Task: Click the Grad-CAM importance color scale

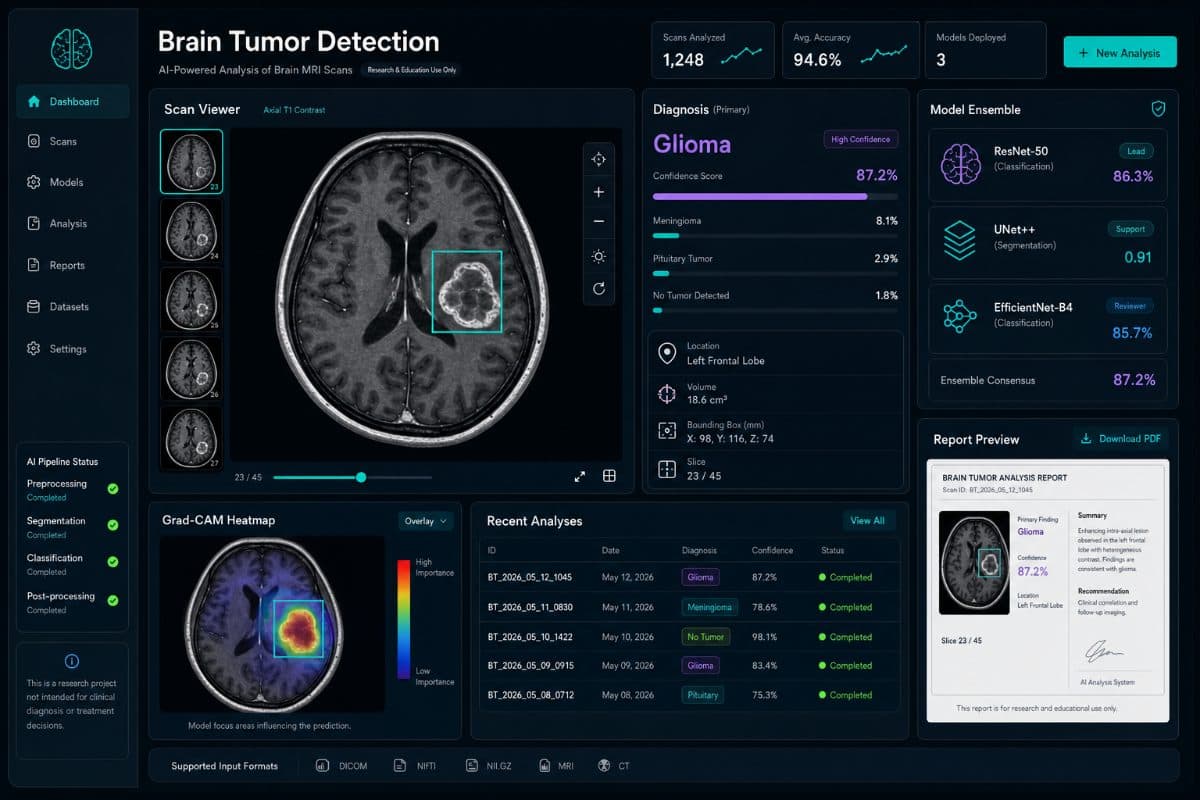Action: point(403,620)
